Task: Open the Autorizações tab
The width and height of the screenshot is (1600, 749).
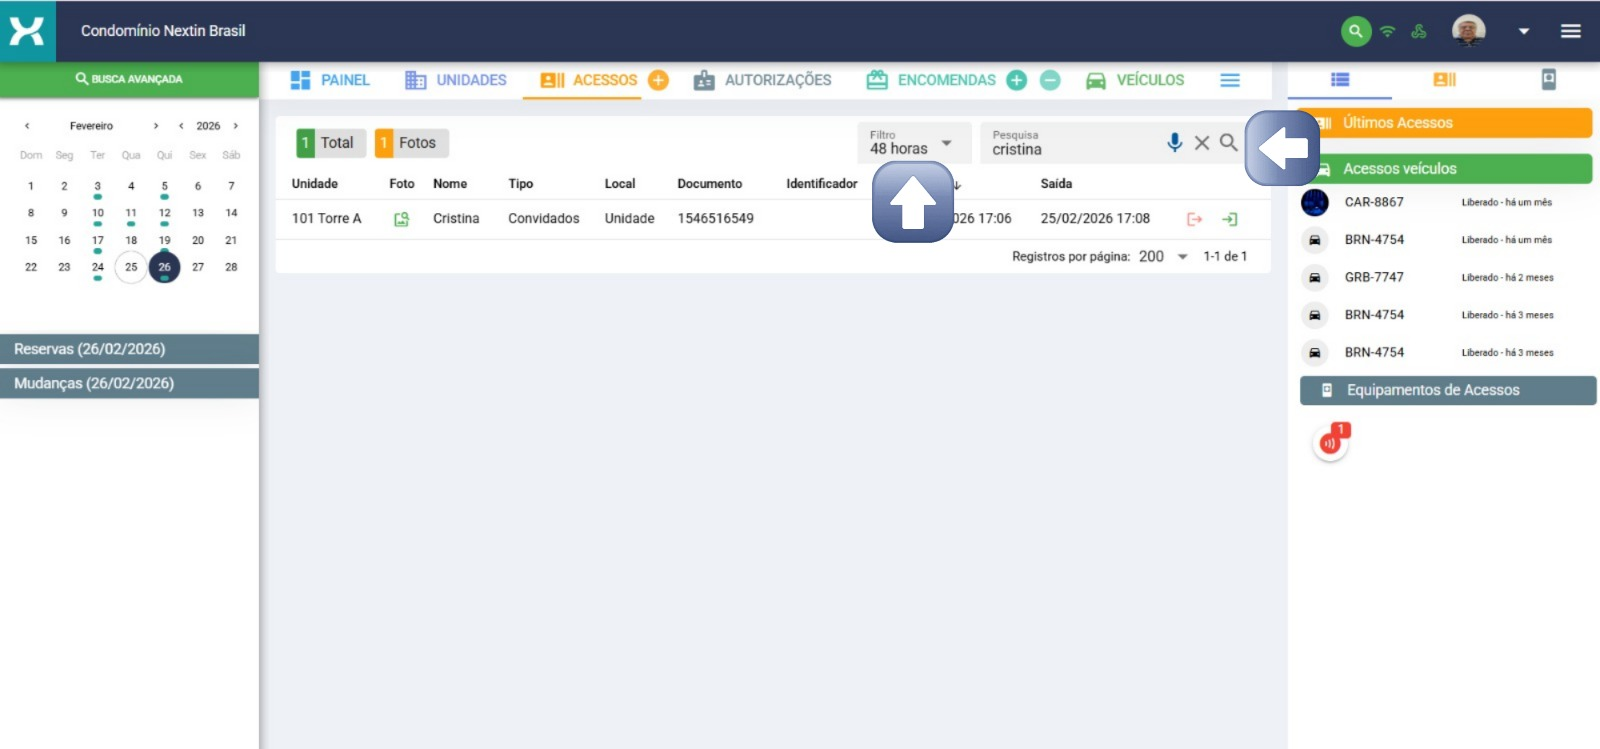Action: 763,80
